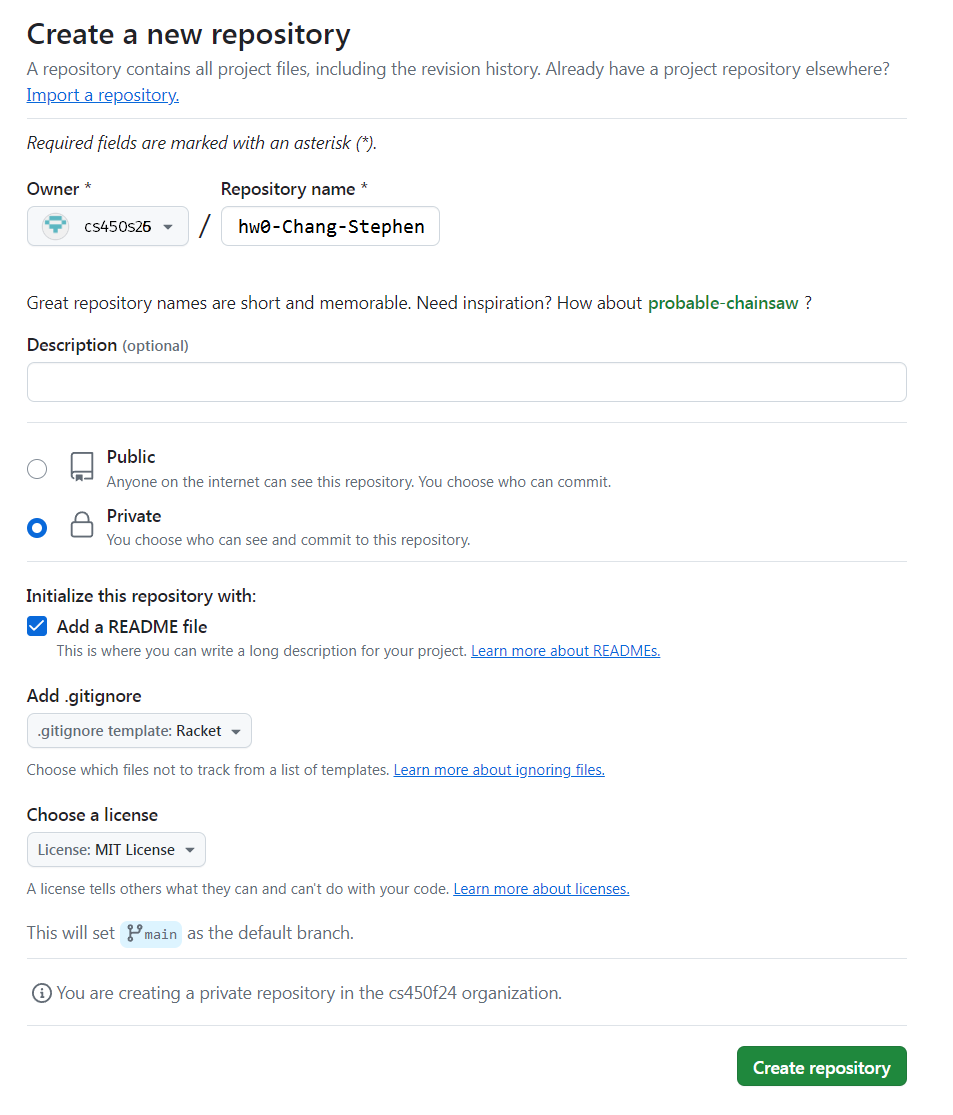Click the main default branch label
The width and height of the screenshot is (953, 1115).
point(160,934)
